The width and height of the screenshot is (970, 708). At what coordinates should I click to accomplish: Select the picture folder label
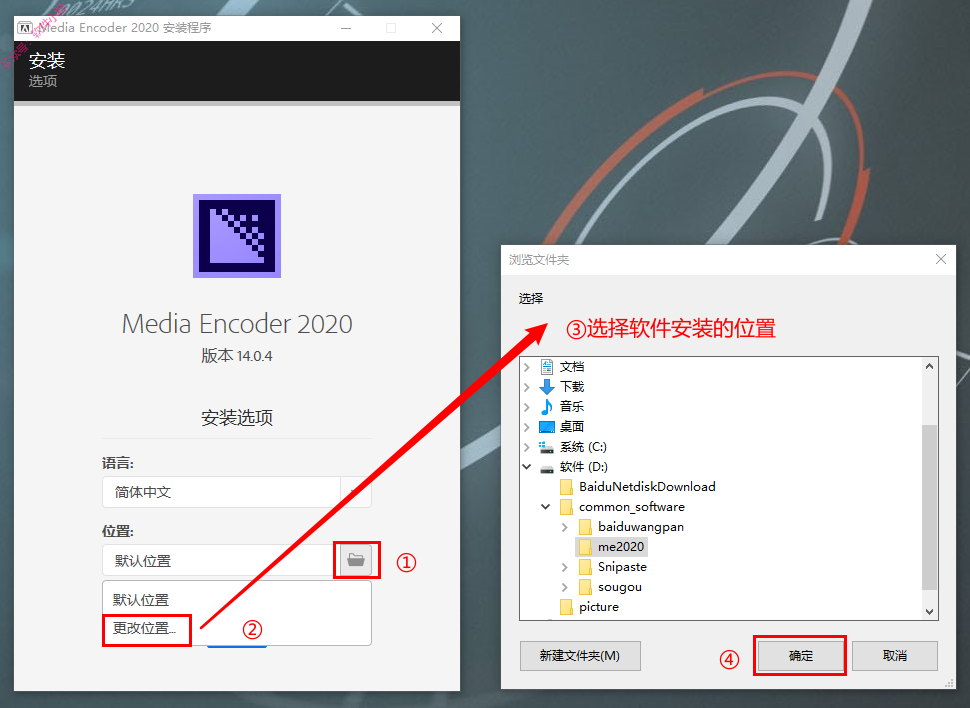click(599, 607)
